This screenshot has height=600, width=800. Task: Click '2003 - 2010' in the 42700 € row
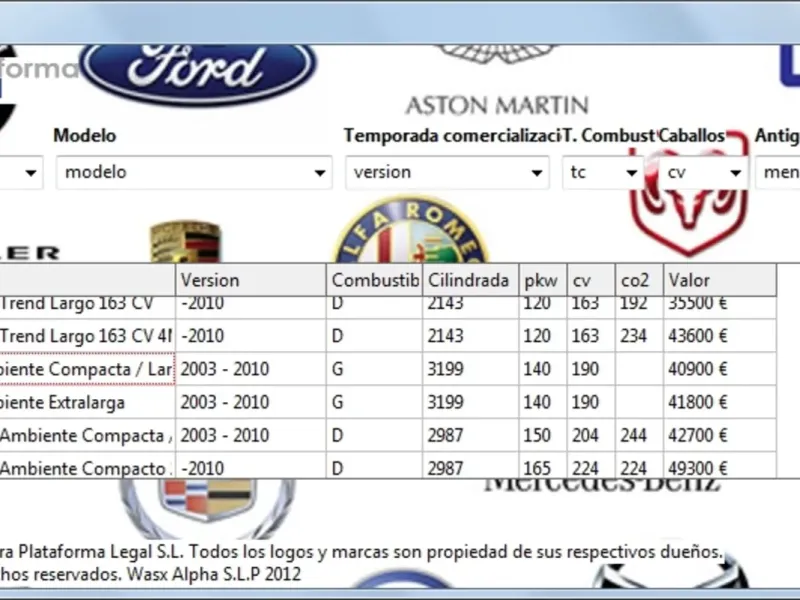(x=251, y=436)
